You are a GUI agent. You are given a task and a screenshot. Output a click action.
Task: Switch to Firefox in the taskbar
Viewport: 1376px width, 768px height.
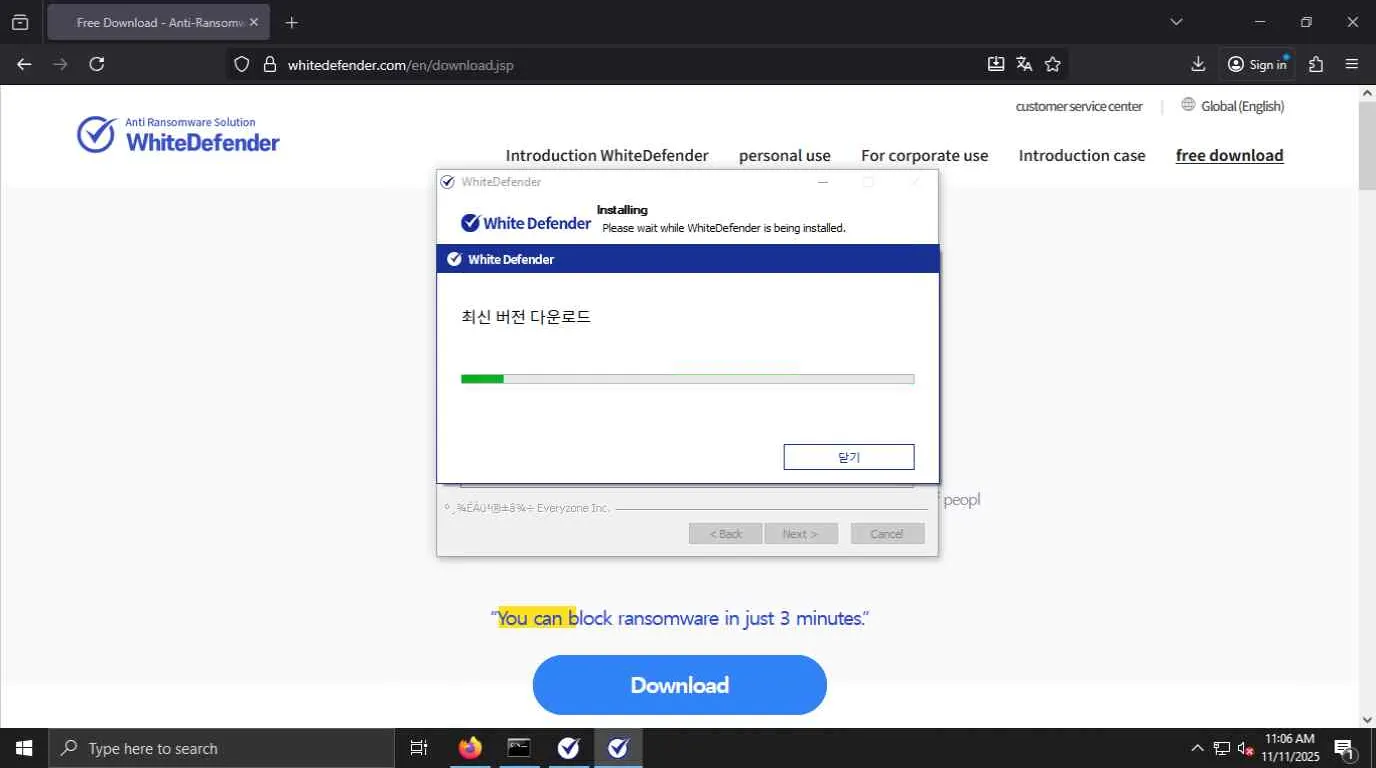tap(469, 748)
